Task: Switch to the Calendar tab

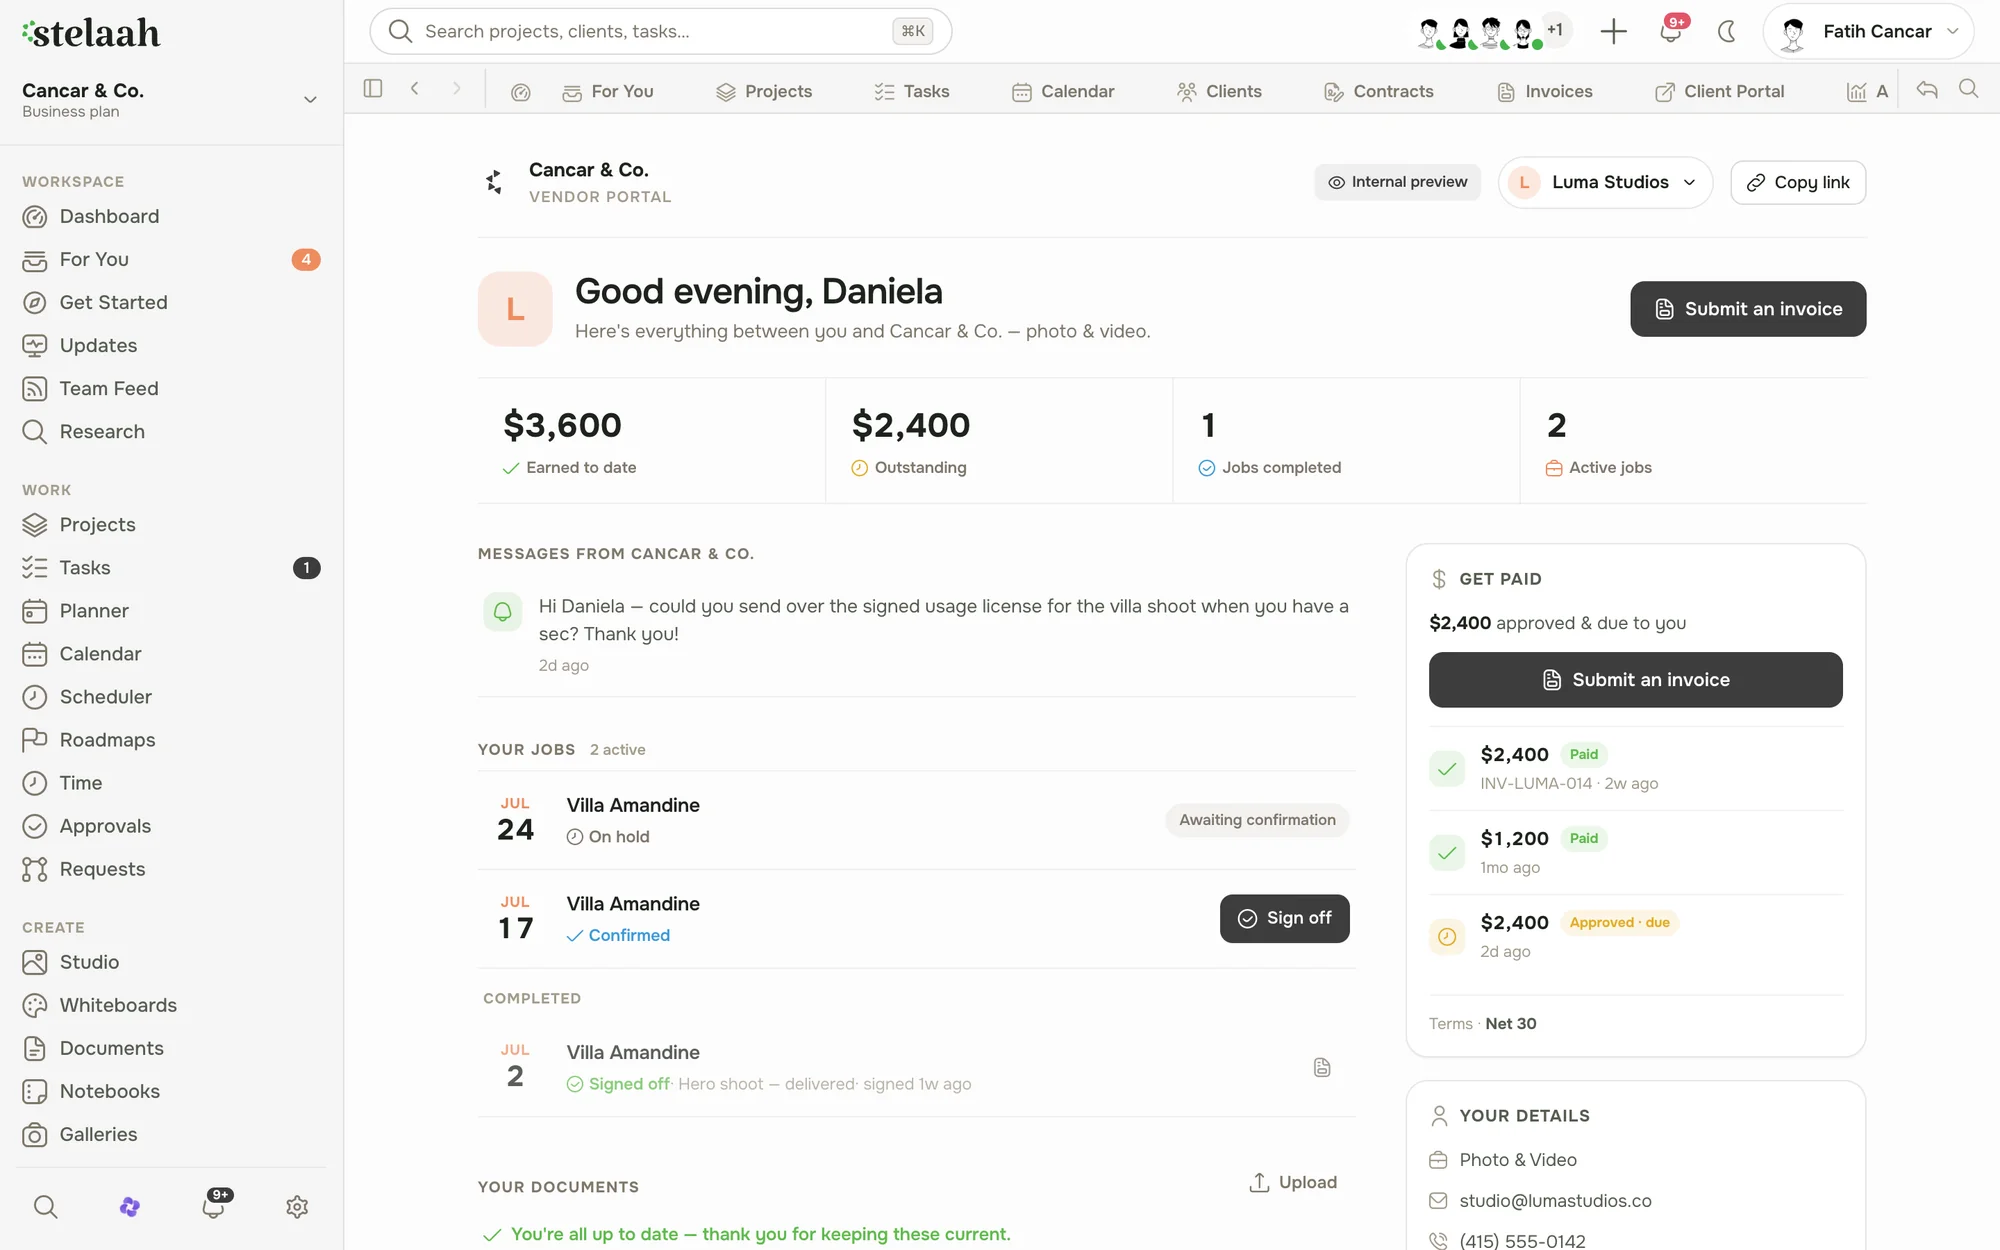Action: [1063, 92]
